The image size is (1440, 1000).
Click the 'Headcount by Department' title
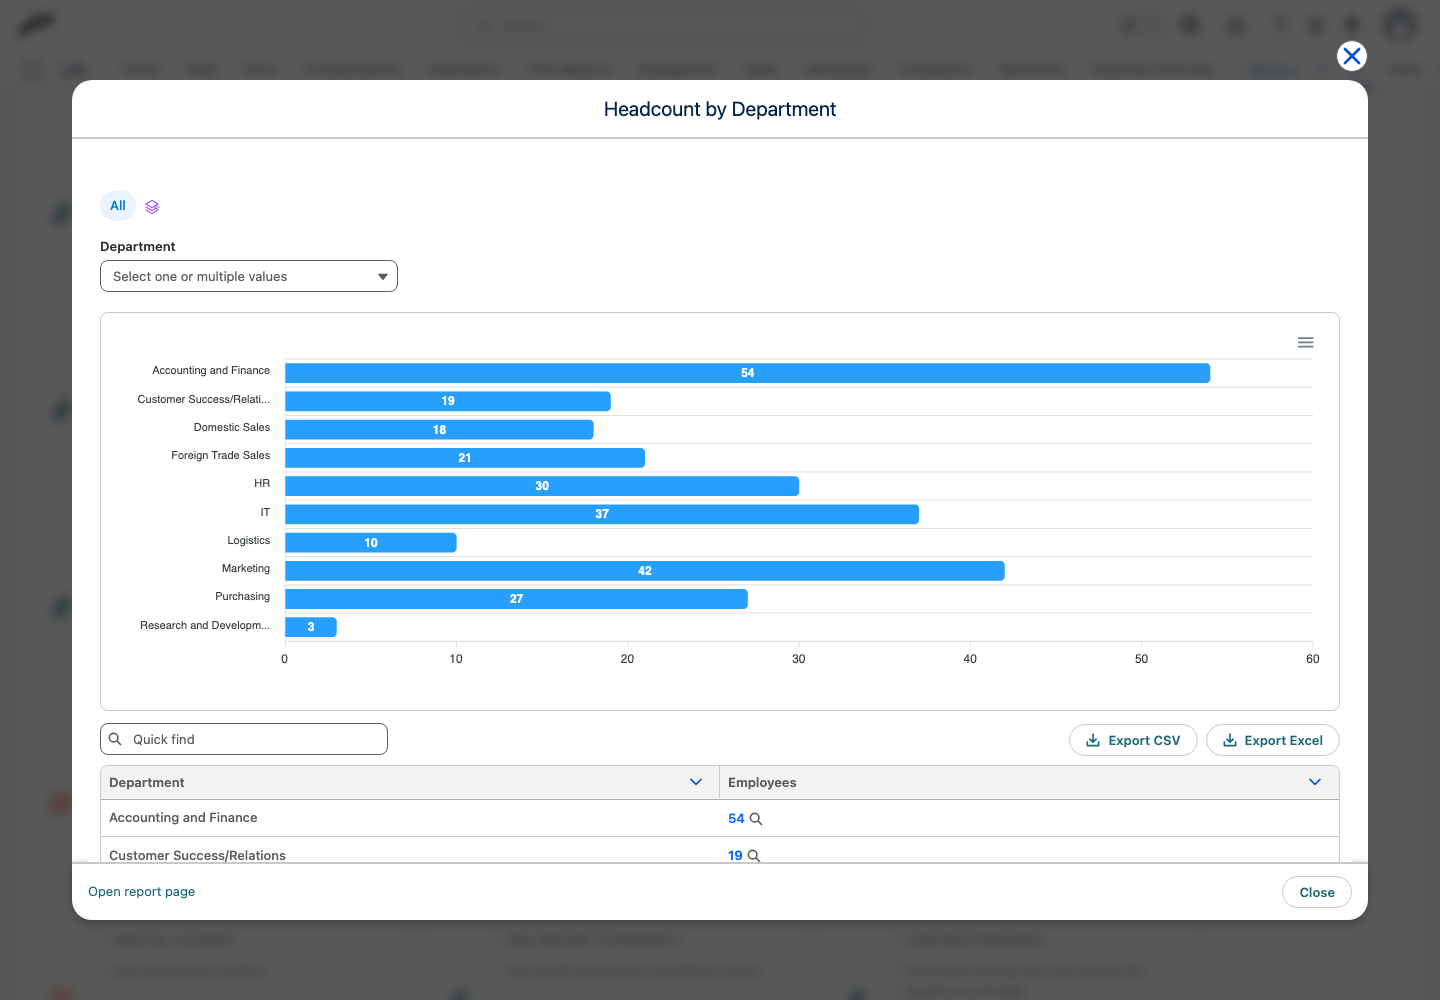click(720, 109)
